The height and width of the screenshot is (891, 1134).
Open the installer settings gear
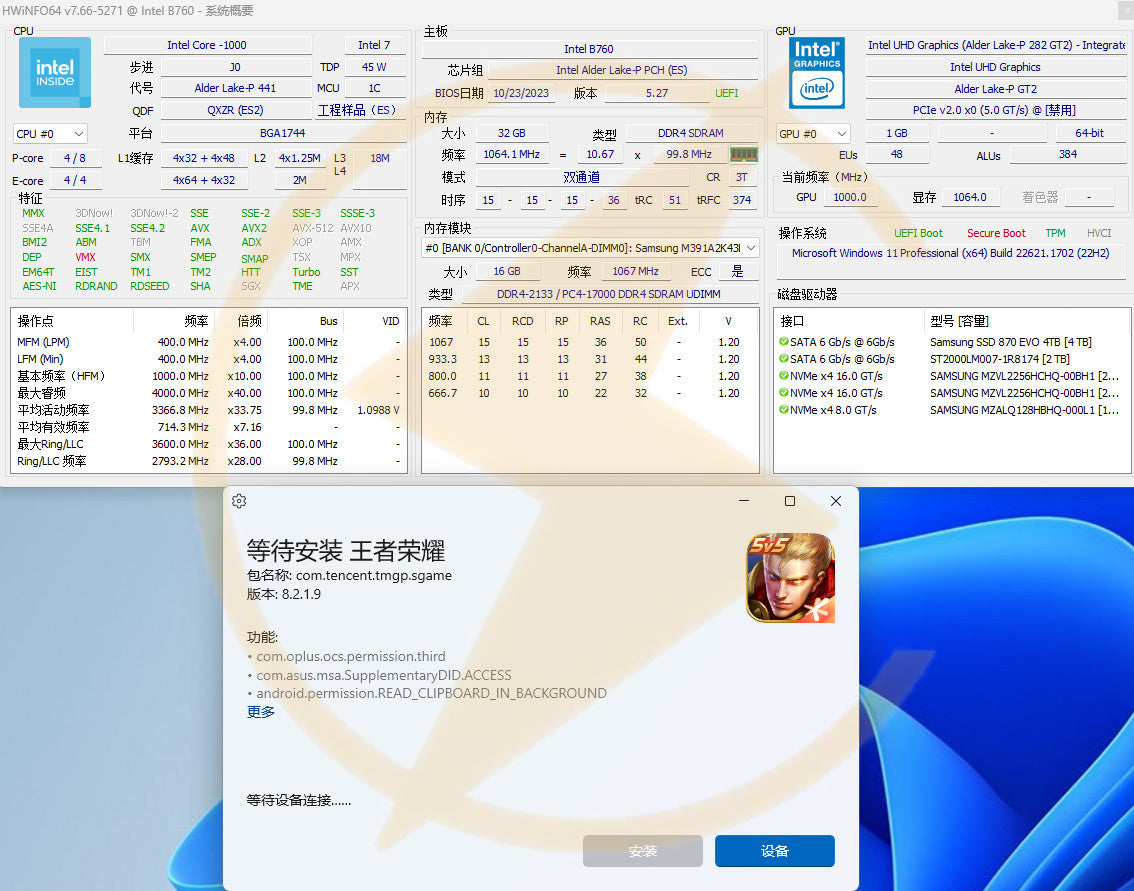239,501
